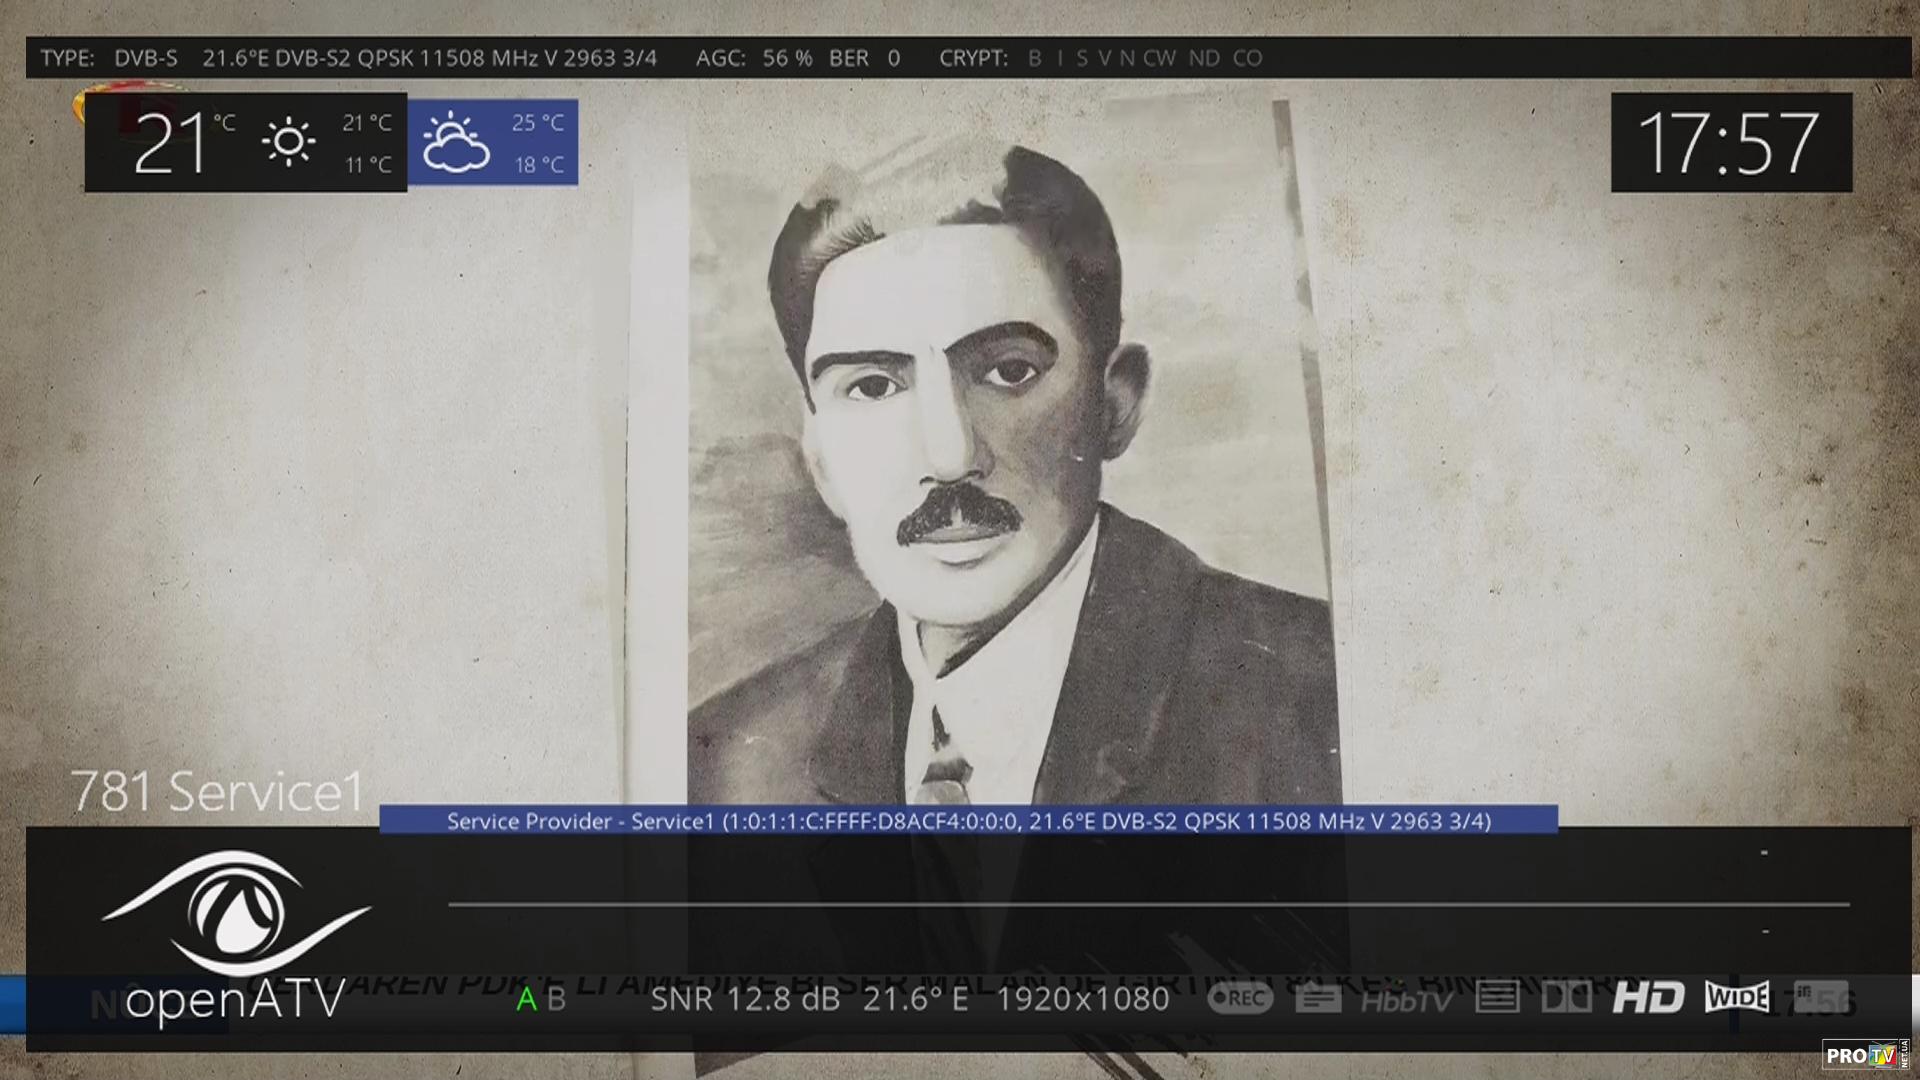Click the subtitles icon next to REC
1920x1080 pixels.
1318,998
